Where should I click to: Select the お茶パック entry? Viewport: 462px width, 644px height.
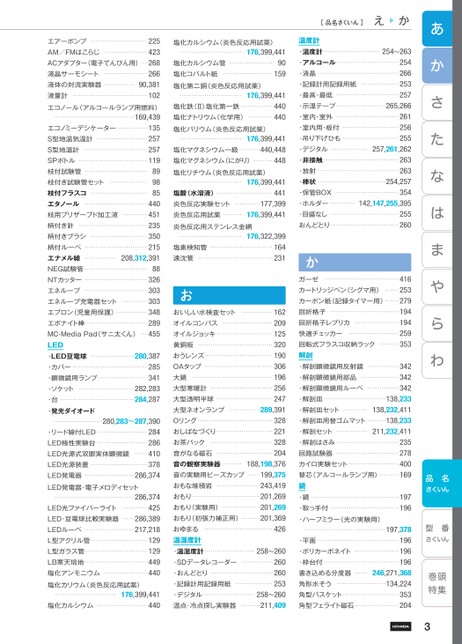[229, 442]
